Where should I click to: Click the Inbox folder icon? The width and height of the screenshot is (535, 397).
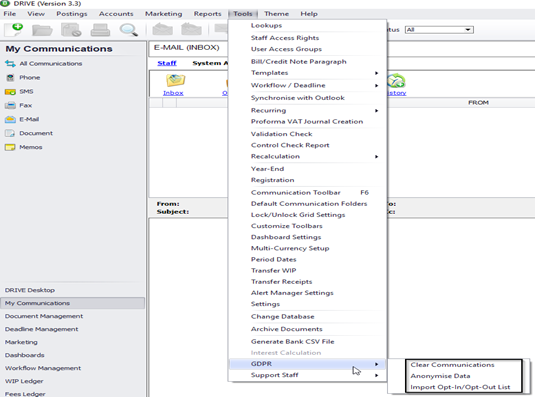pyautogui.click(x=175, y=80)
